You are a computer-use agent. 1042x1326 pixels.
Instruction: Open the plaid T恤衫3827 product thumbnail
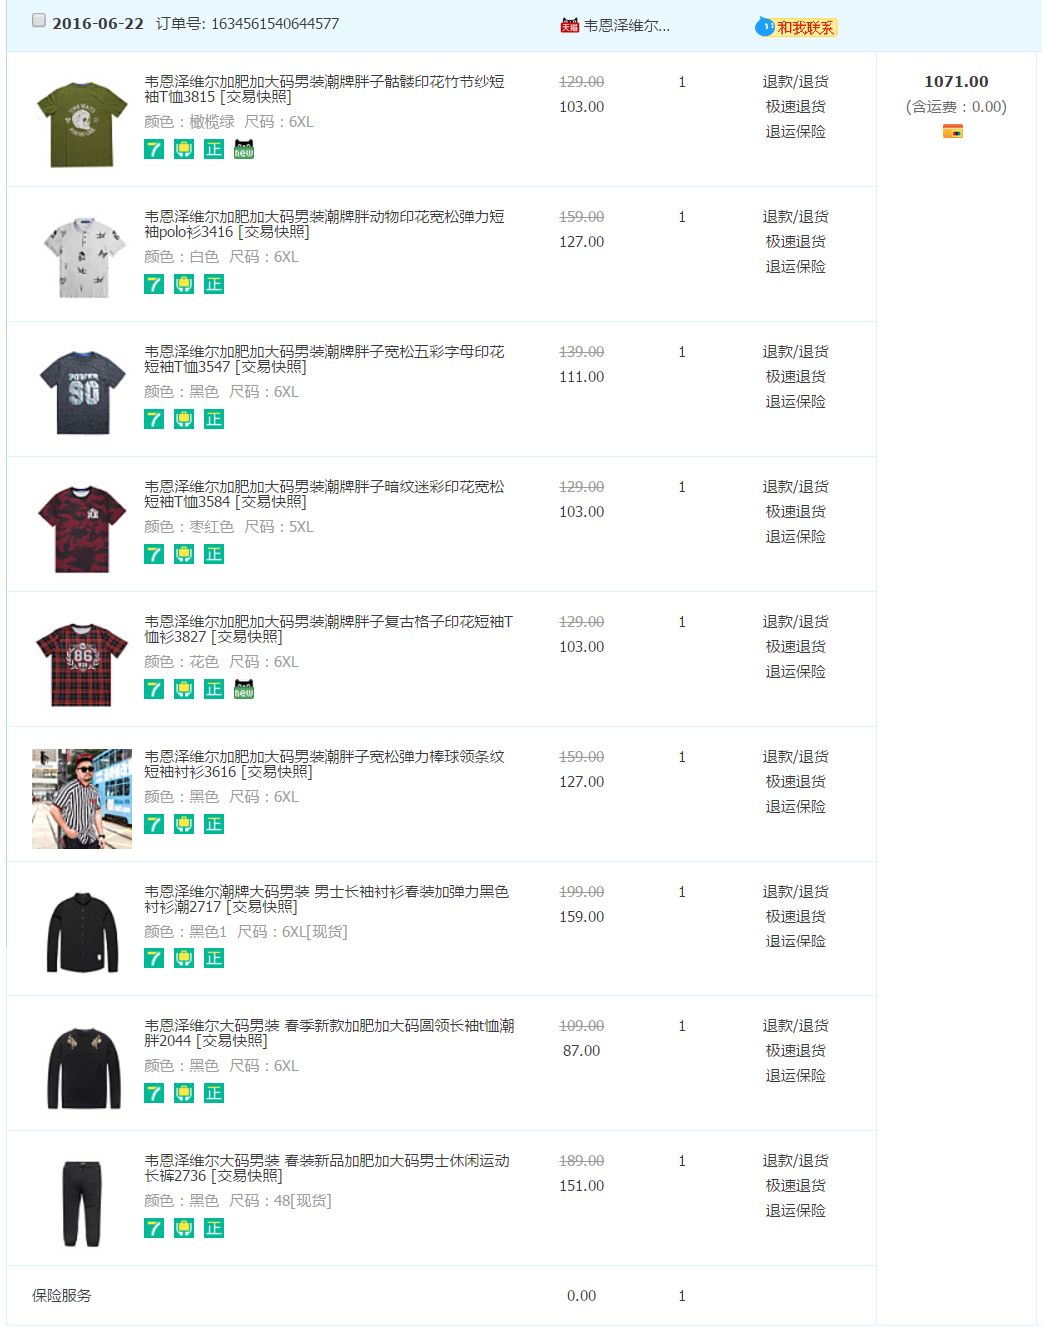pyautogui.click(x=82, y=663)
